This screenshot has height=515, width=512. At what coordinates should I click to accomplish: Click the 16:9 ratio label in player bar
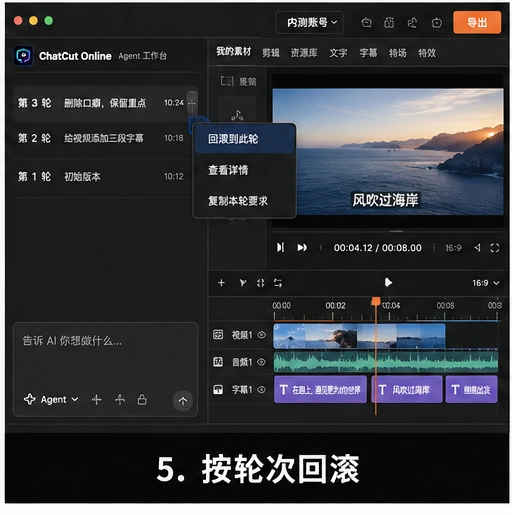453,248
